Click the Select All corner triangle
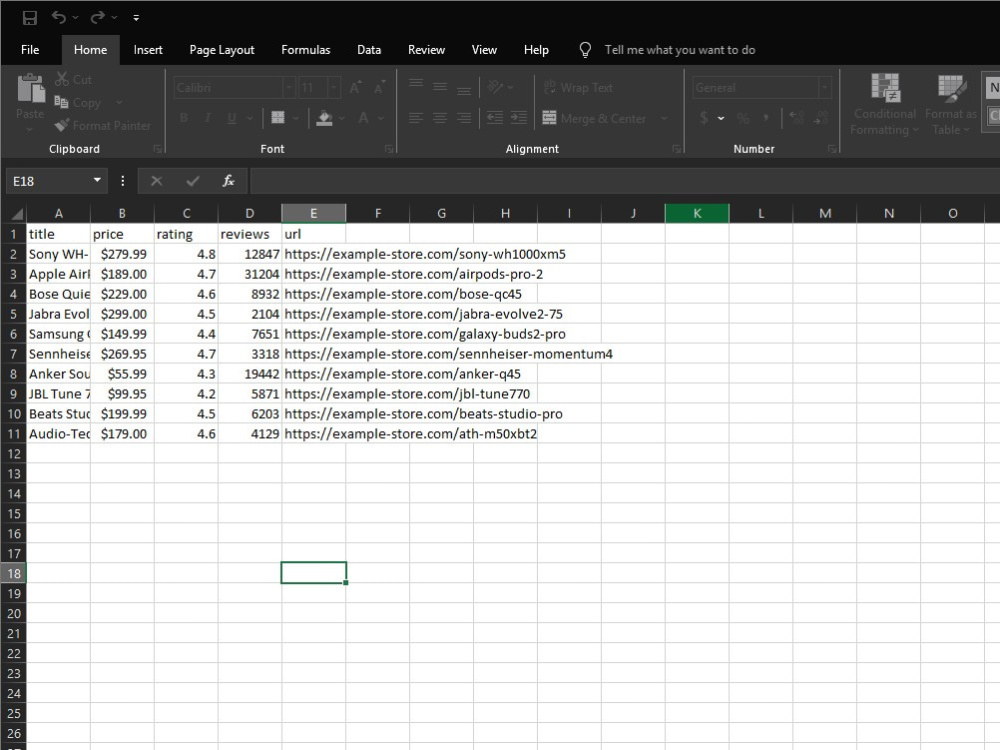Screen dimensions: 1000x750 [17, 214]
